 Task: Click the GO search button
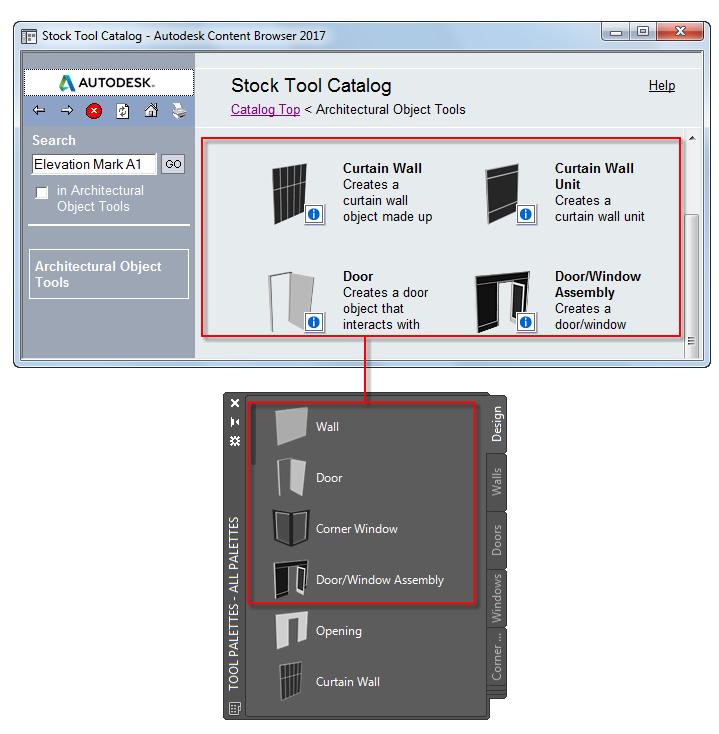(x=173, y=164)
